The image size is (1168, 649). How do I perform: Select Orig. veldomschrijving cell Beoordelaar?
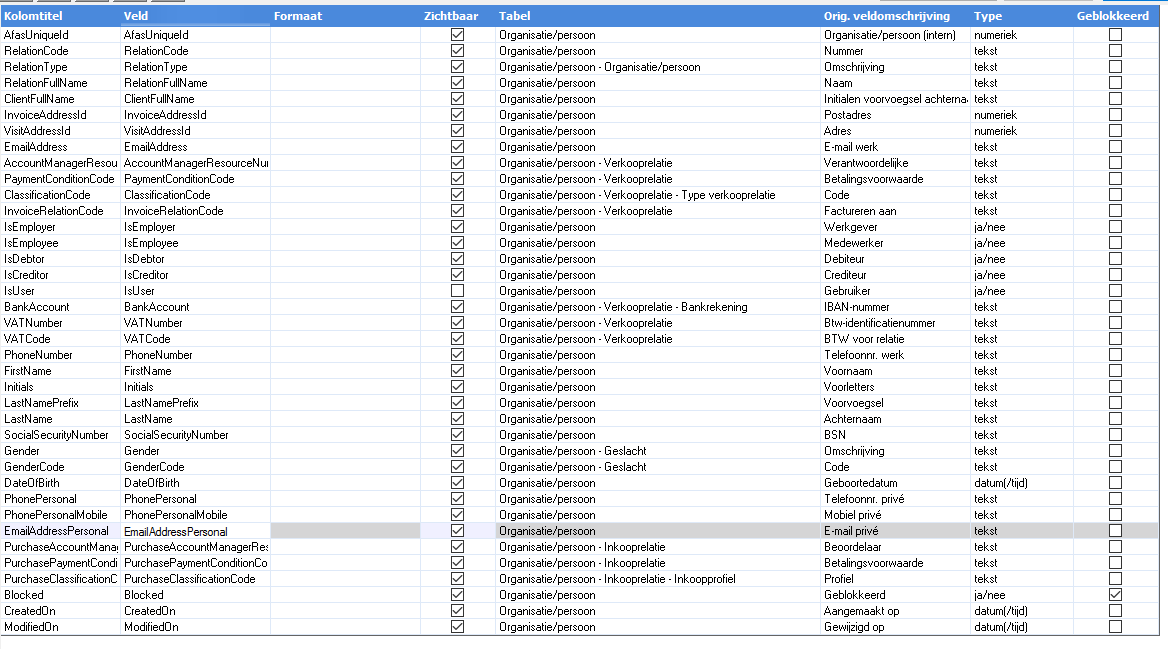(x=895, y=547)
